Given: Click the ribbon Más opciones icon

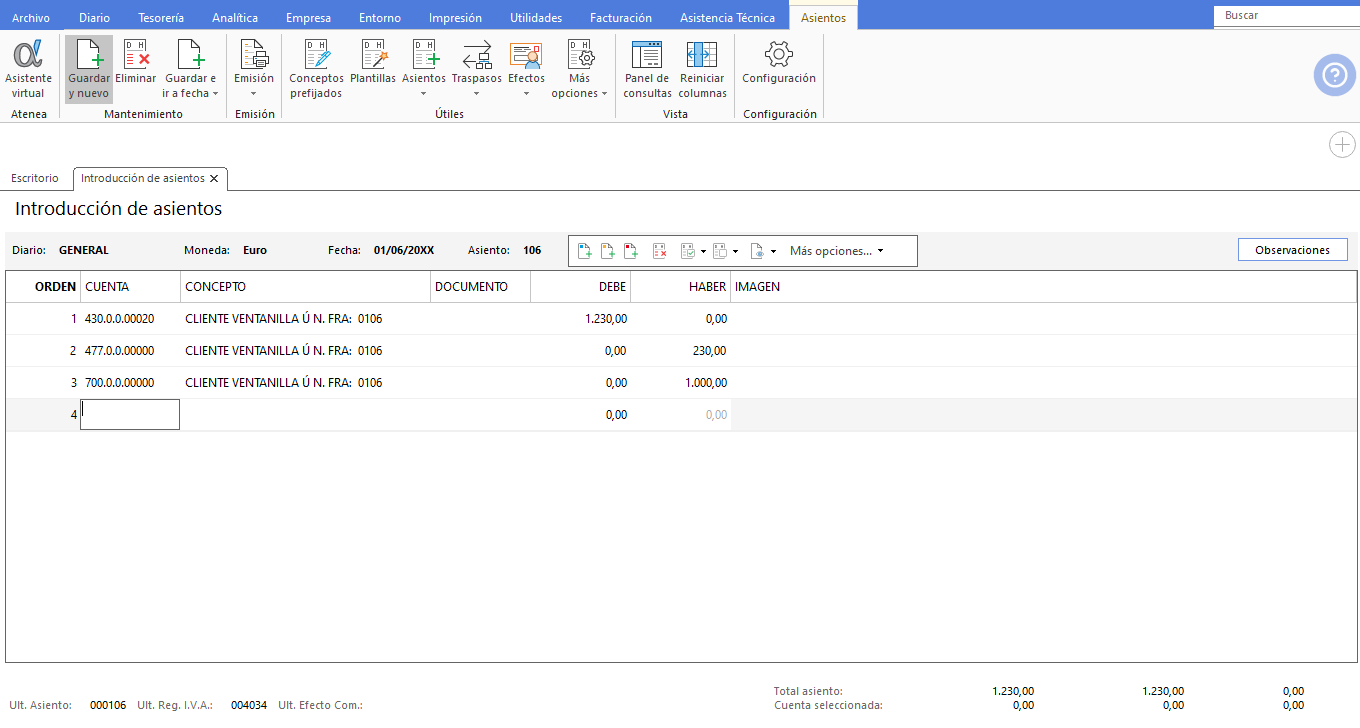Looking at the screenshot, I should coord(580,55).
